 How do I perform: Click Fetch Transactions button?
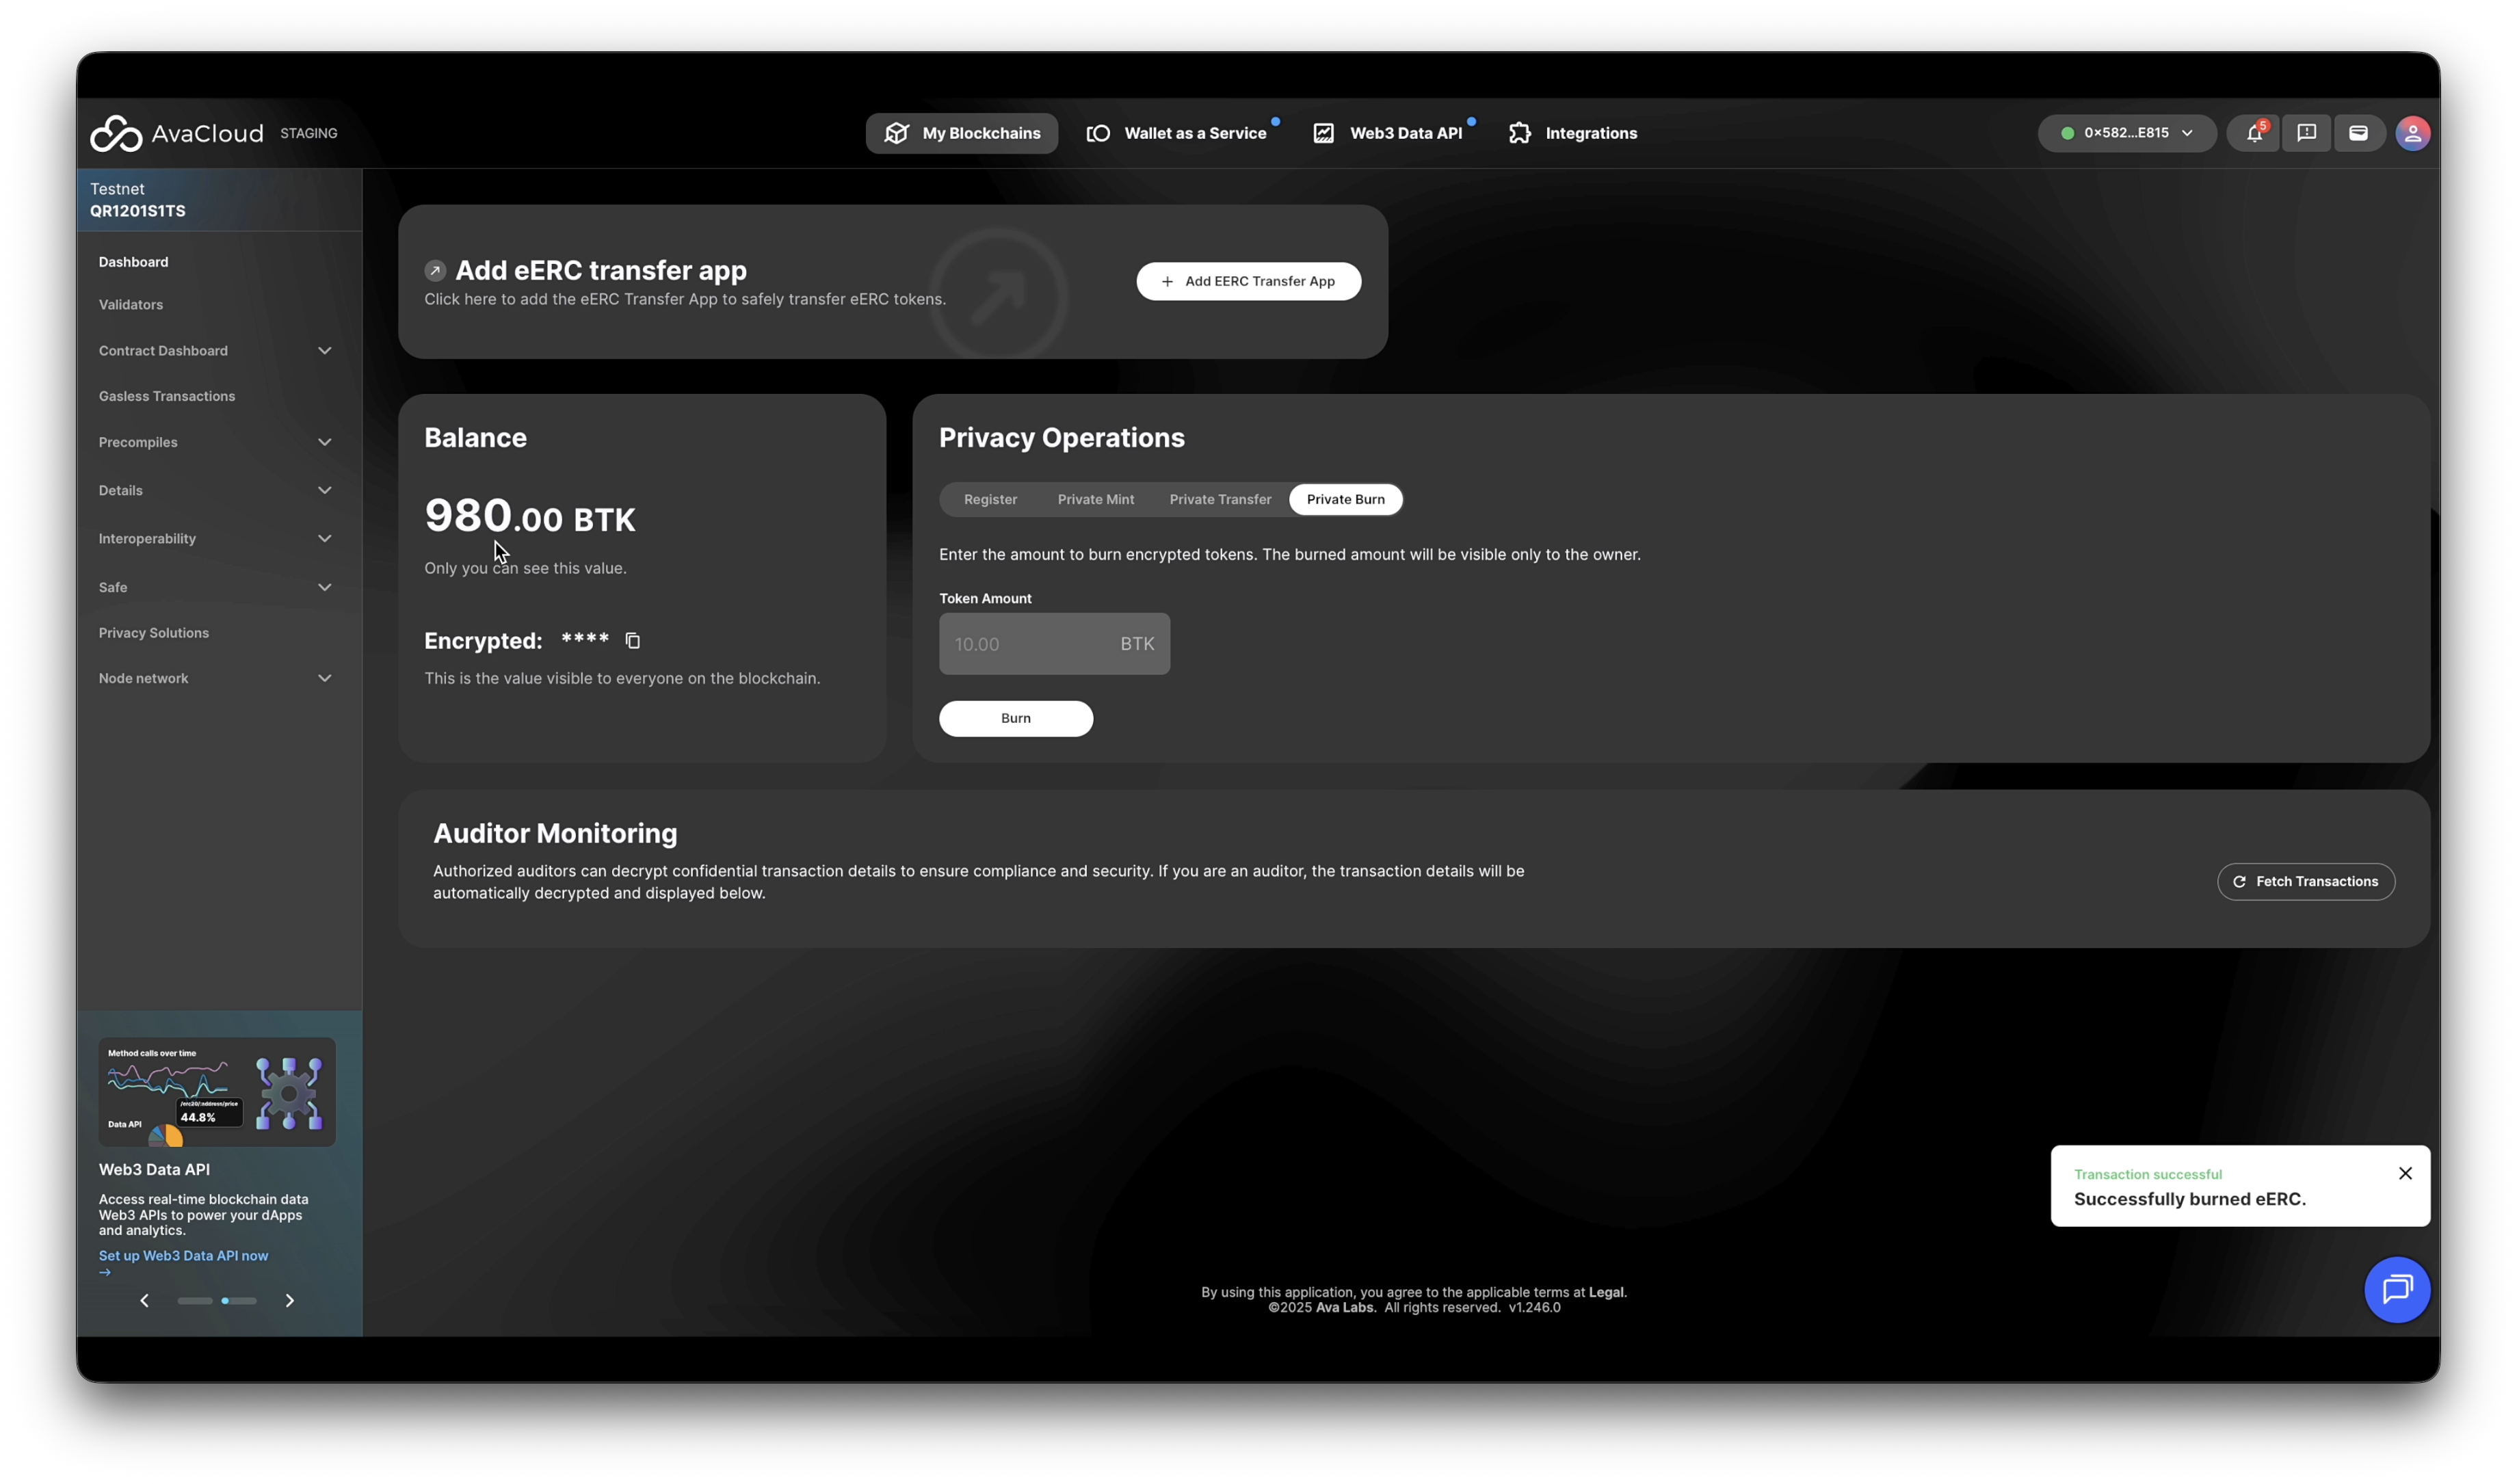point(2305,881)
